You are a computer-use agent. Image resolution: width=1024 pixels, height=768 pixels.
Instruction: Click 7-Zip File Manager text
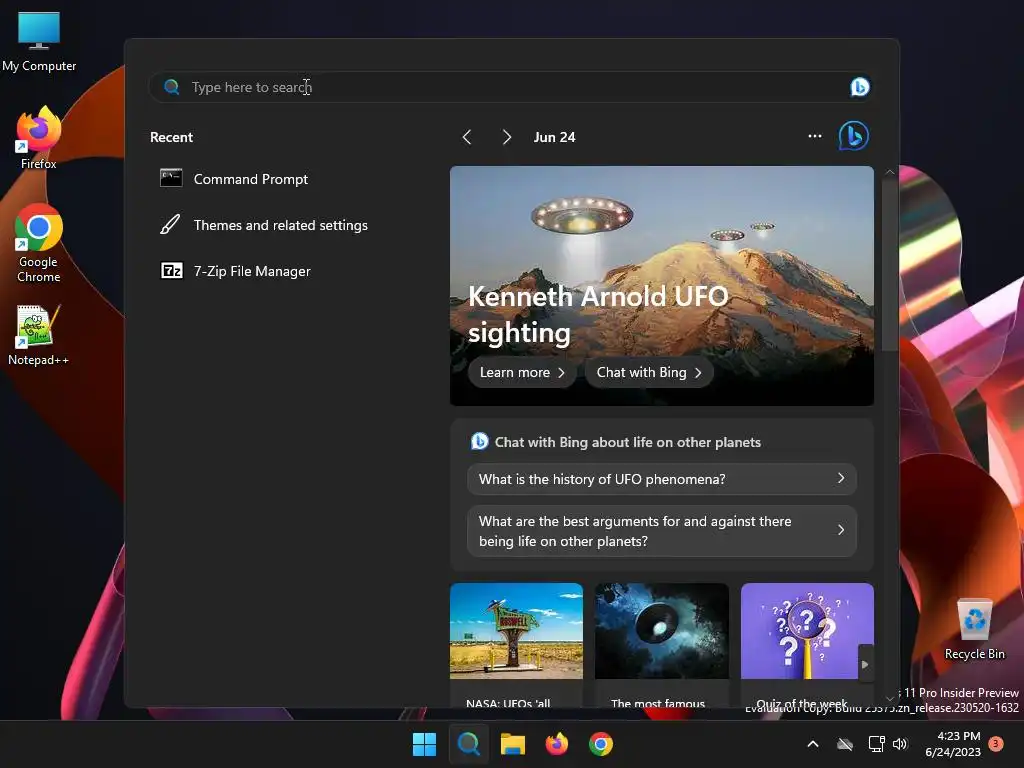click(252, 271)
